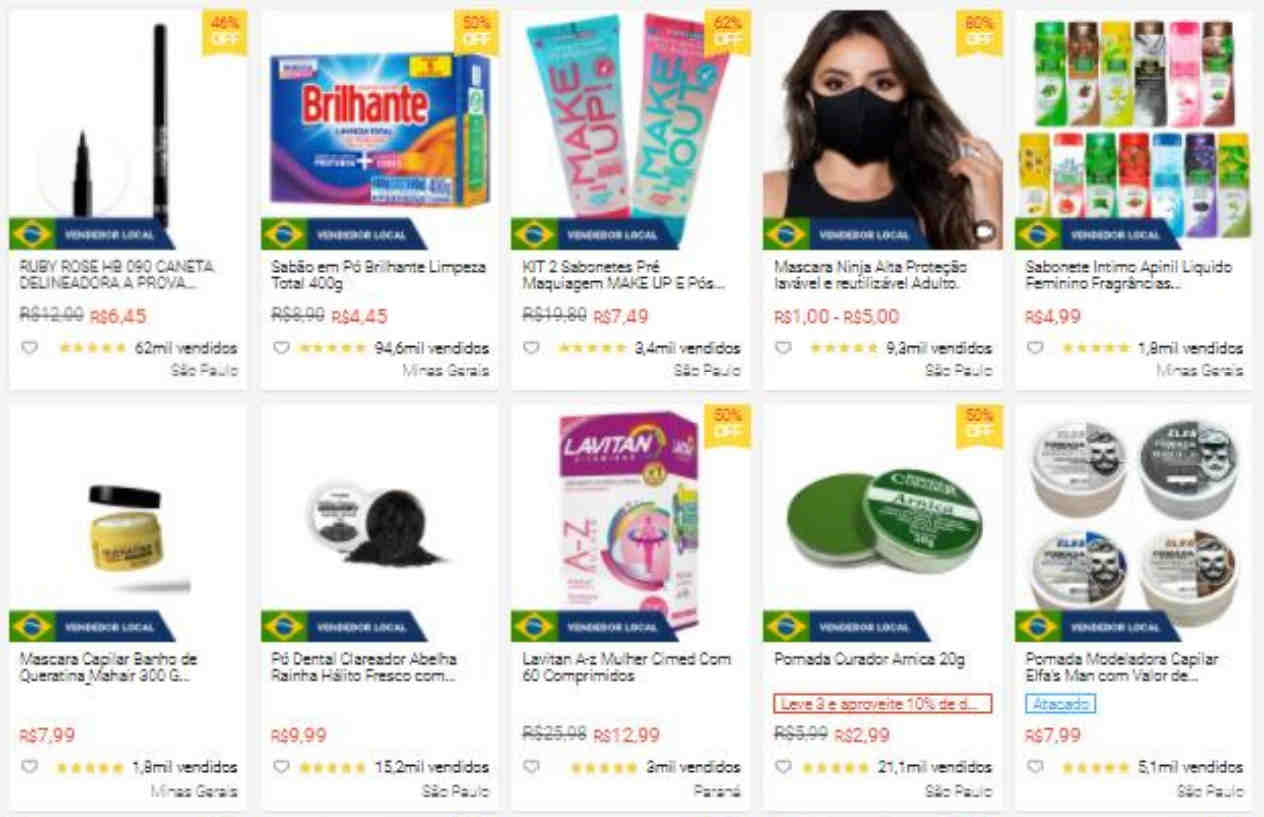Image resolution: width=1264 pixels, height=817 pixels.
Task: Click the 'Atacado' tag on Elfa's Man
Action: pos(1060,704)
